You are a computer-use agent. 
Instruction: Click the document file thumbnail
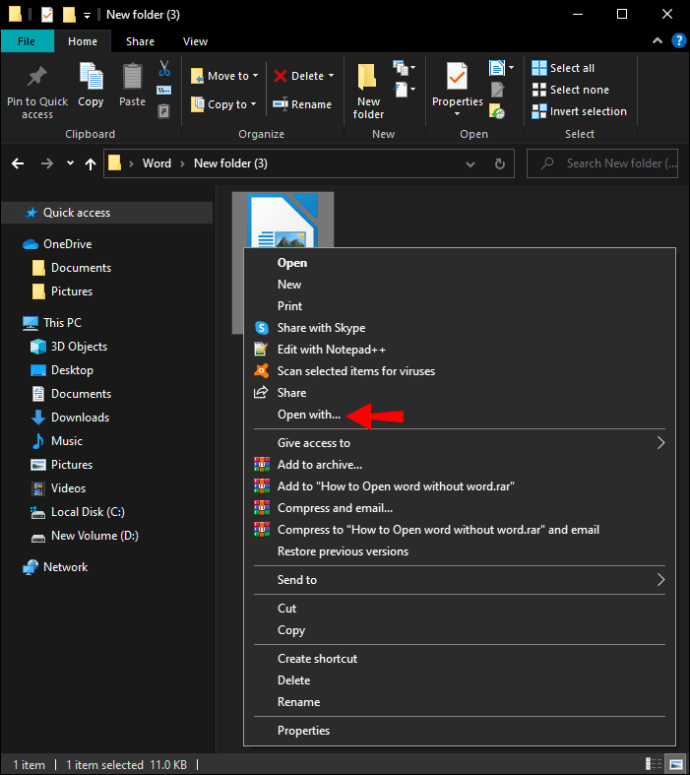283,220
